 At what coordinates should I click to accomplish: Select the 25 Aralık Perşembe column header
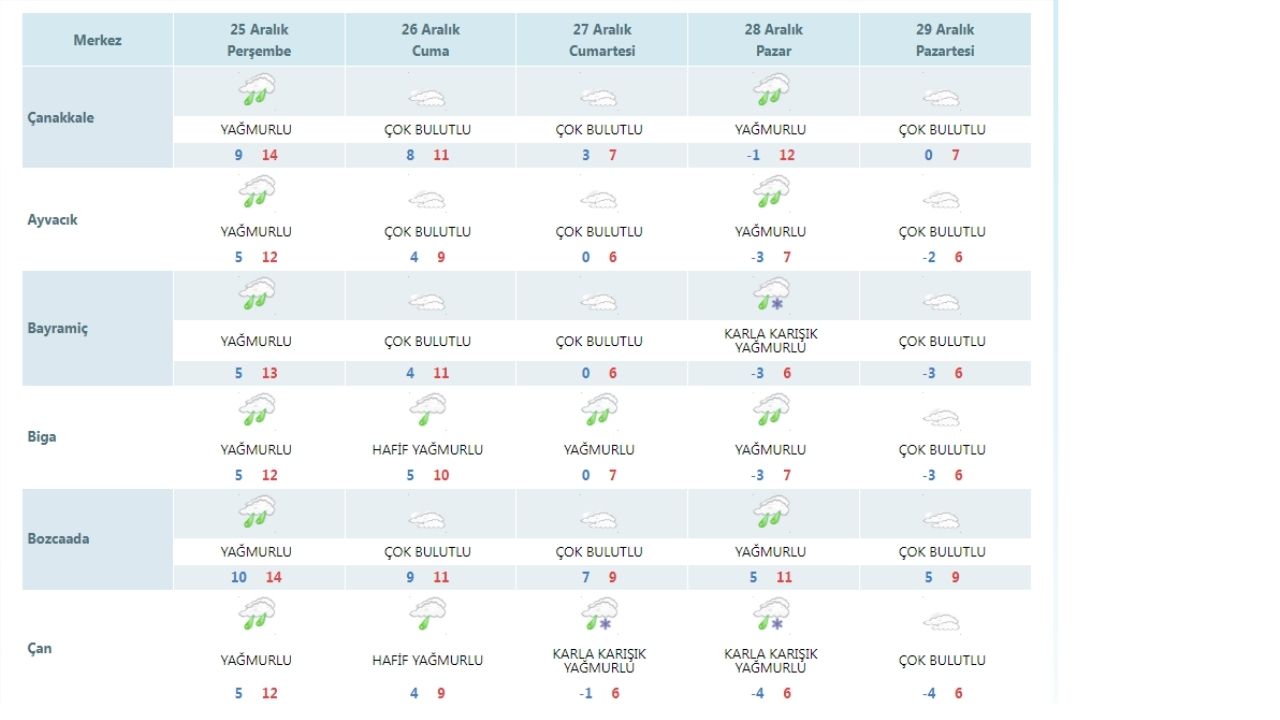coord(259,40)
